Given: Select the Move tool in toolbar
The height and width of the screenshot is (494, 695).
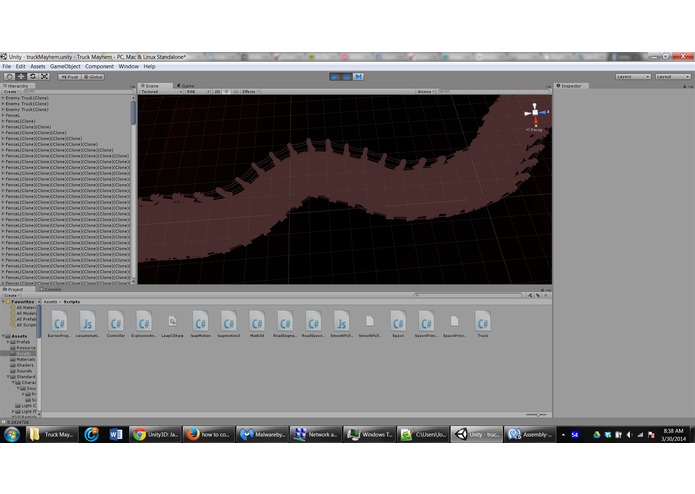Looking at the screenshot, I should [21, 77].
